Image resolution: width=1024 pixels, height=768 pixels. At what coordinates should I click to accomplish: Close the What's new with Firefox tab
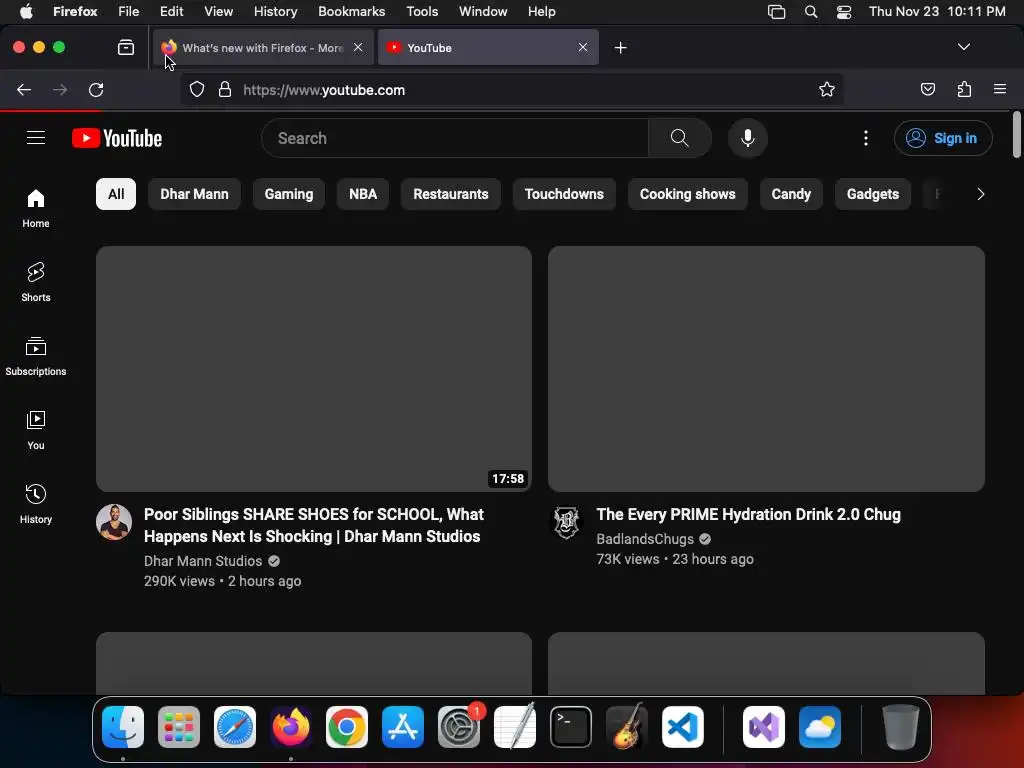(x=358, y=47)
